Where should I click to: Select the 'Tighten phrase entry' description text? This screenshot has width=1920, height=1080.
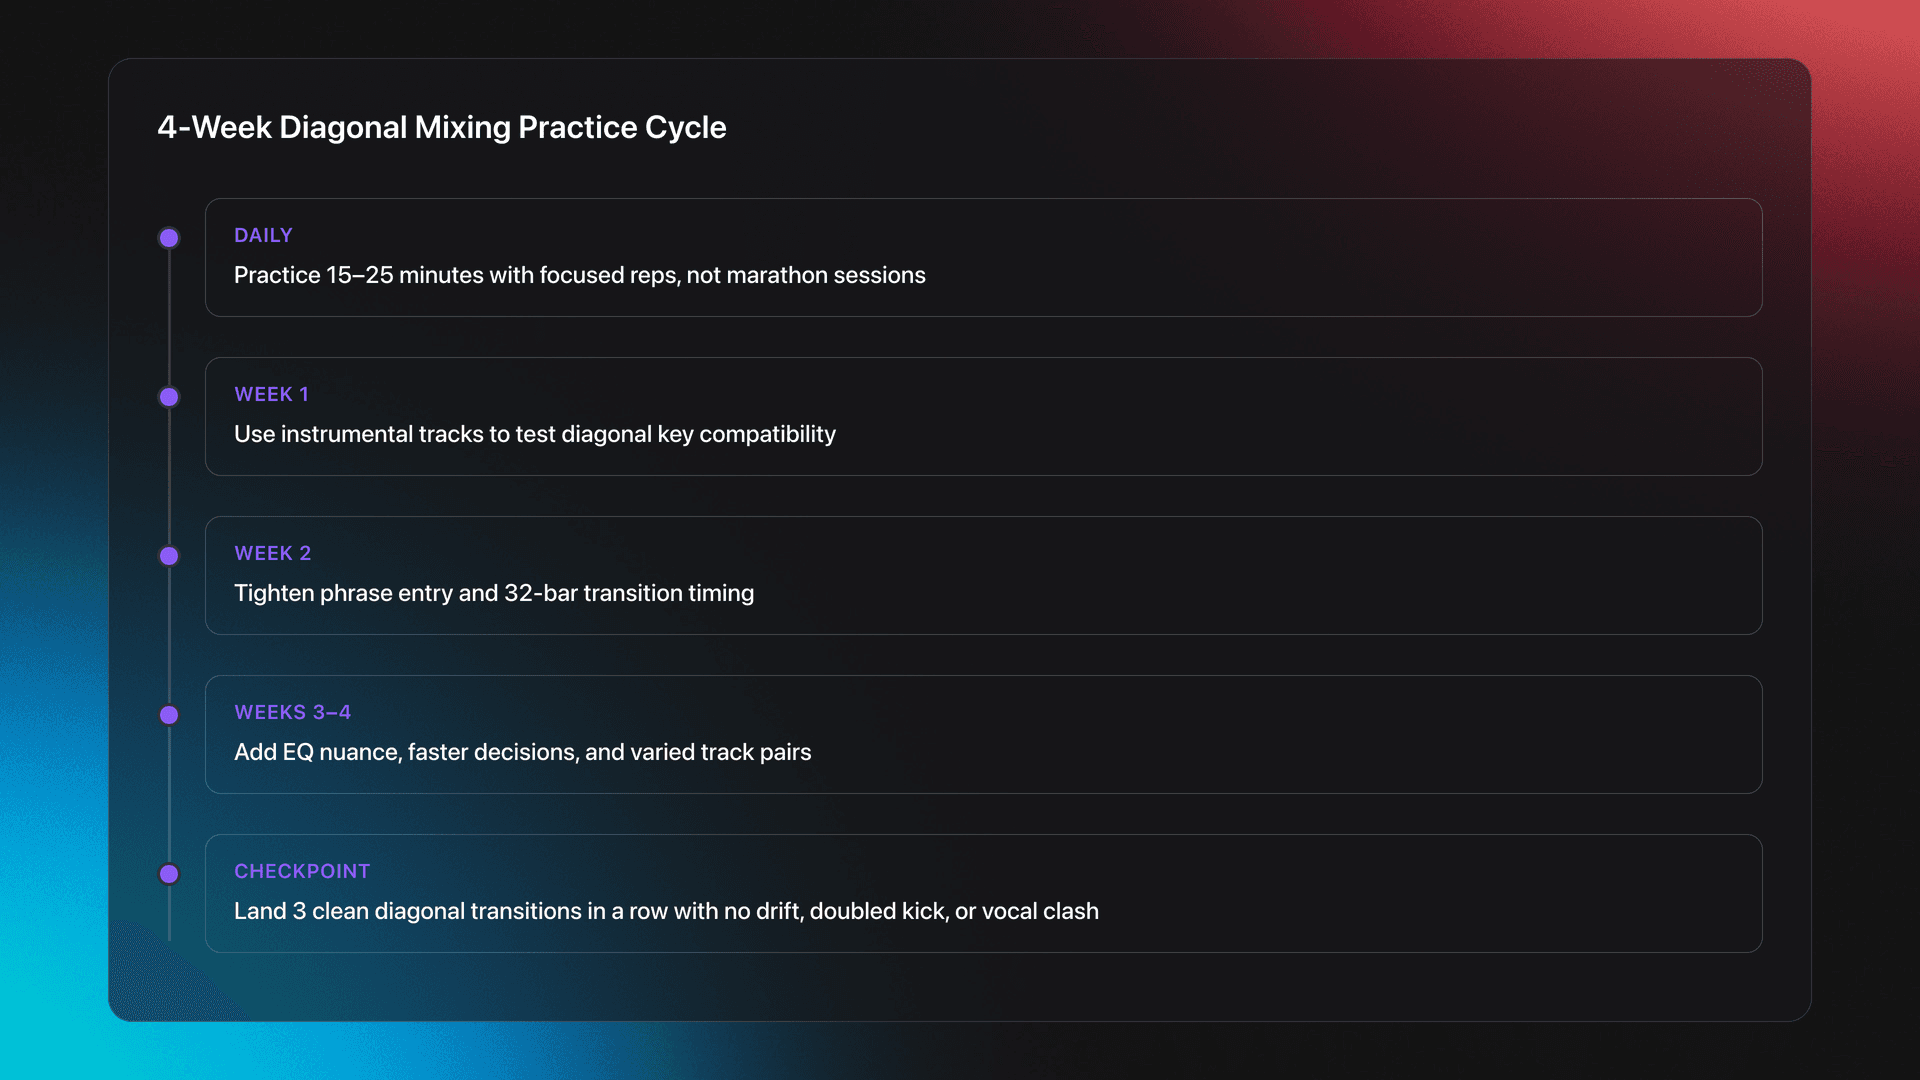493,593
